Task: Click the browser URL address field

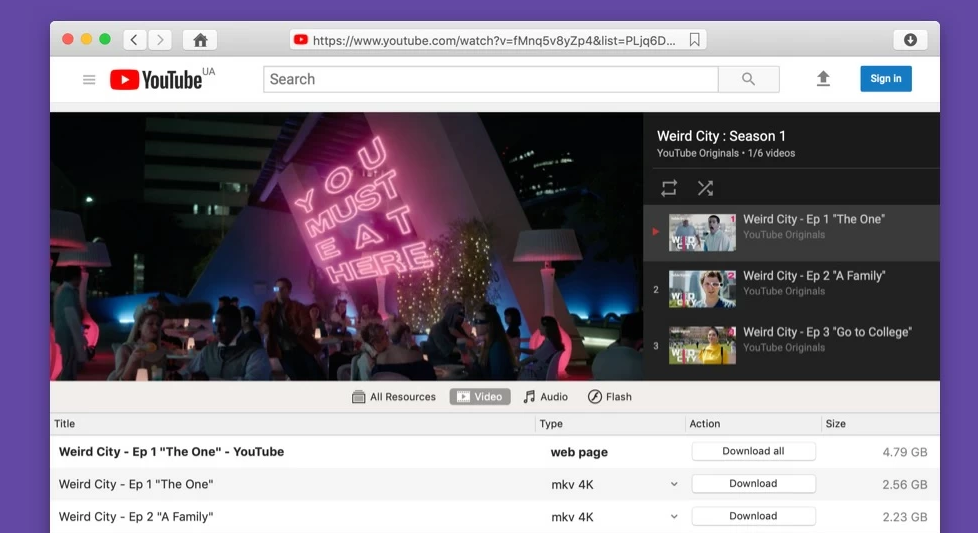Action: click(498, 40)
